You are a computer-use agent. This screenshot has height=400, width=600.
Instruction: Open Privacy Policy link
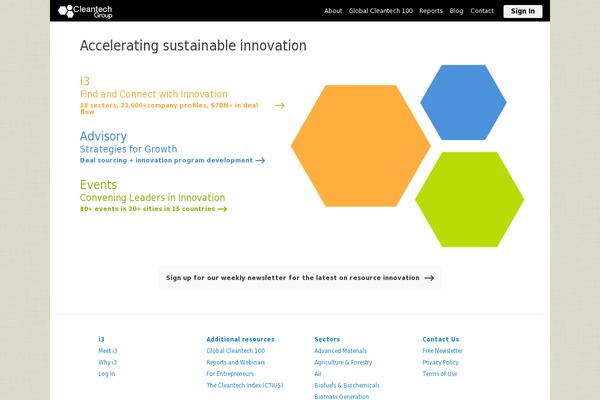[440, 362]
